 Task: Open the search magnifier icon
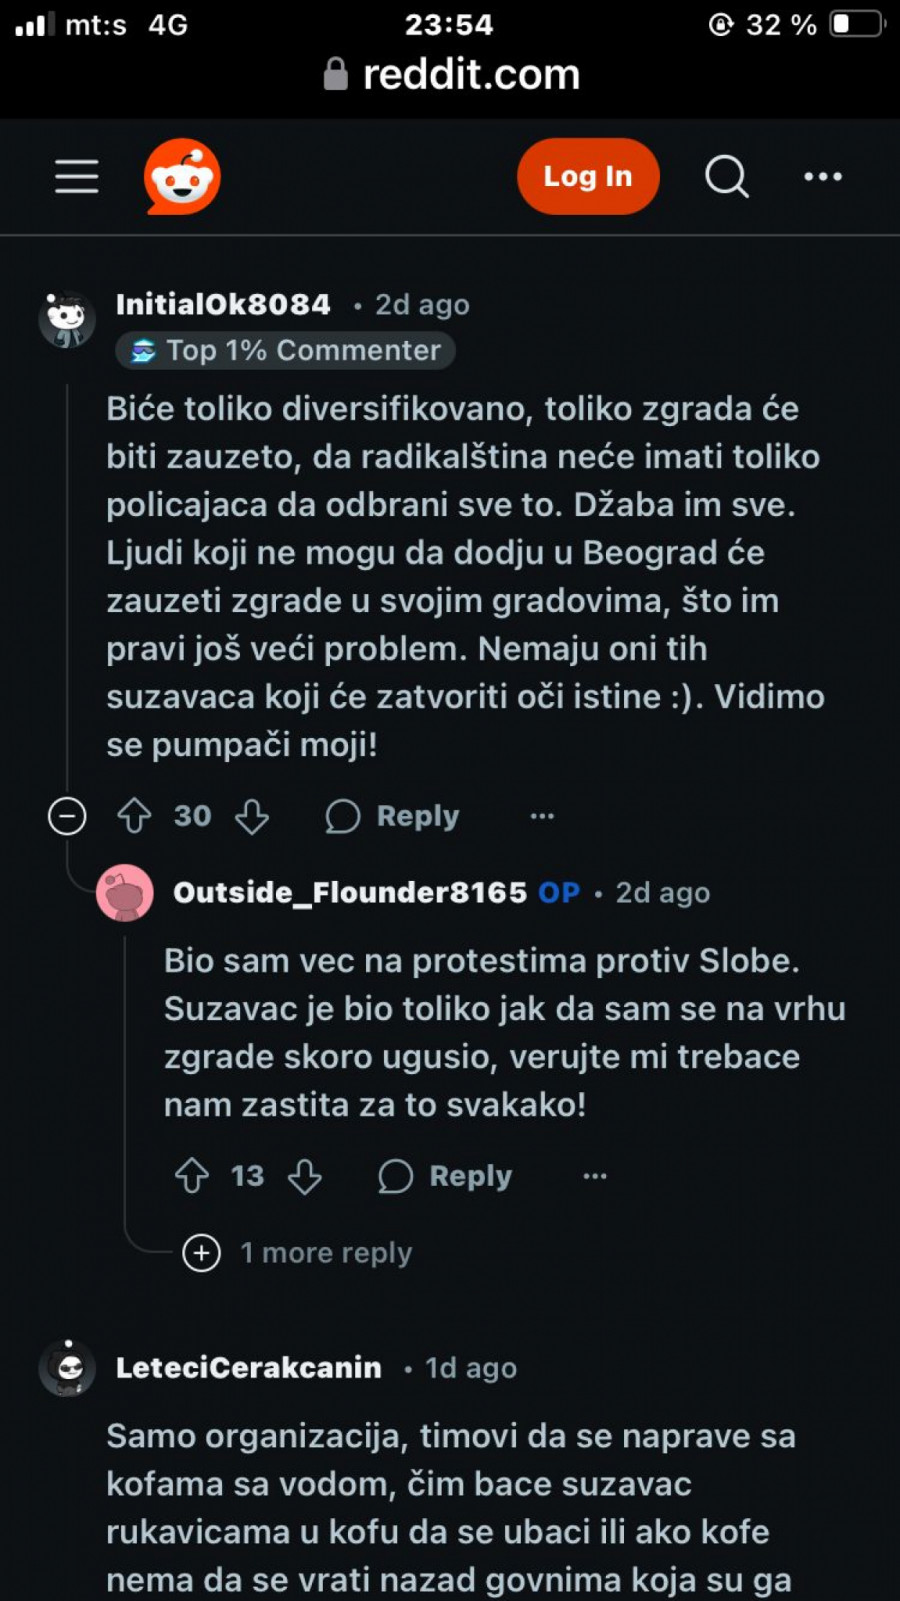(727, 177)
